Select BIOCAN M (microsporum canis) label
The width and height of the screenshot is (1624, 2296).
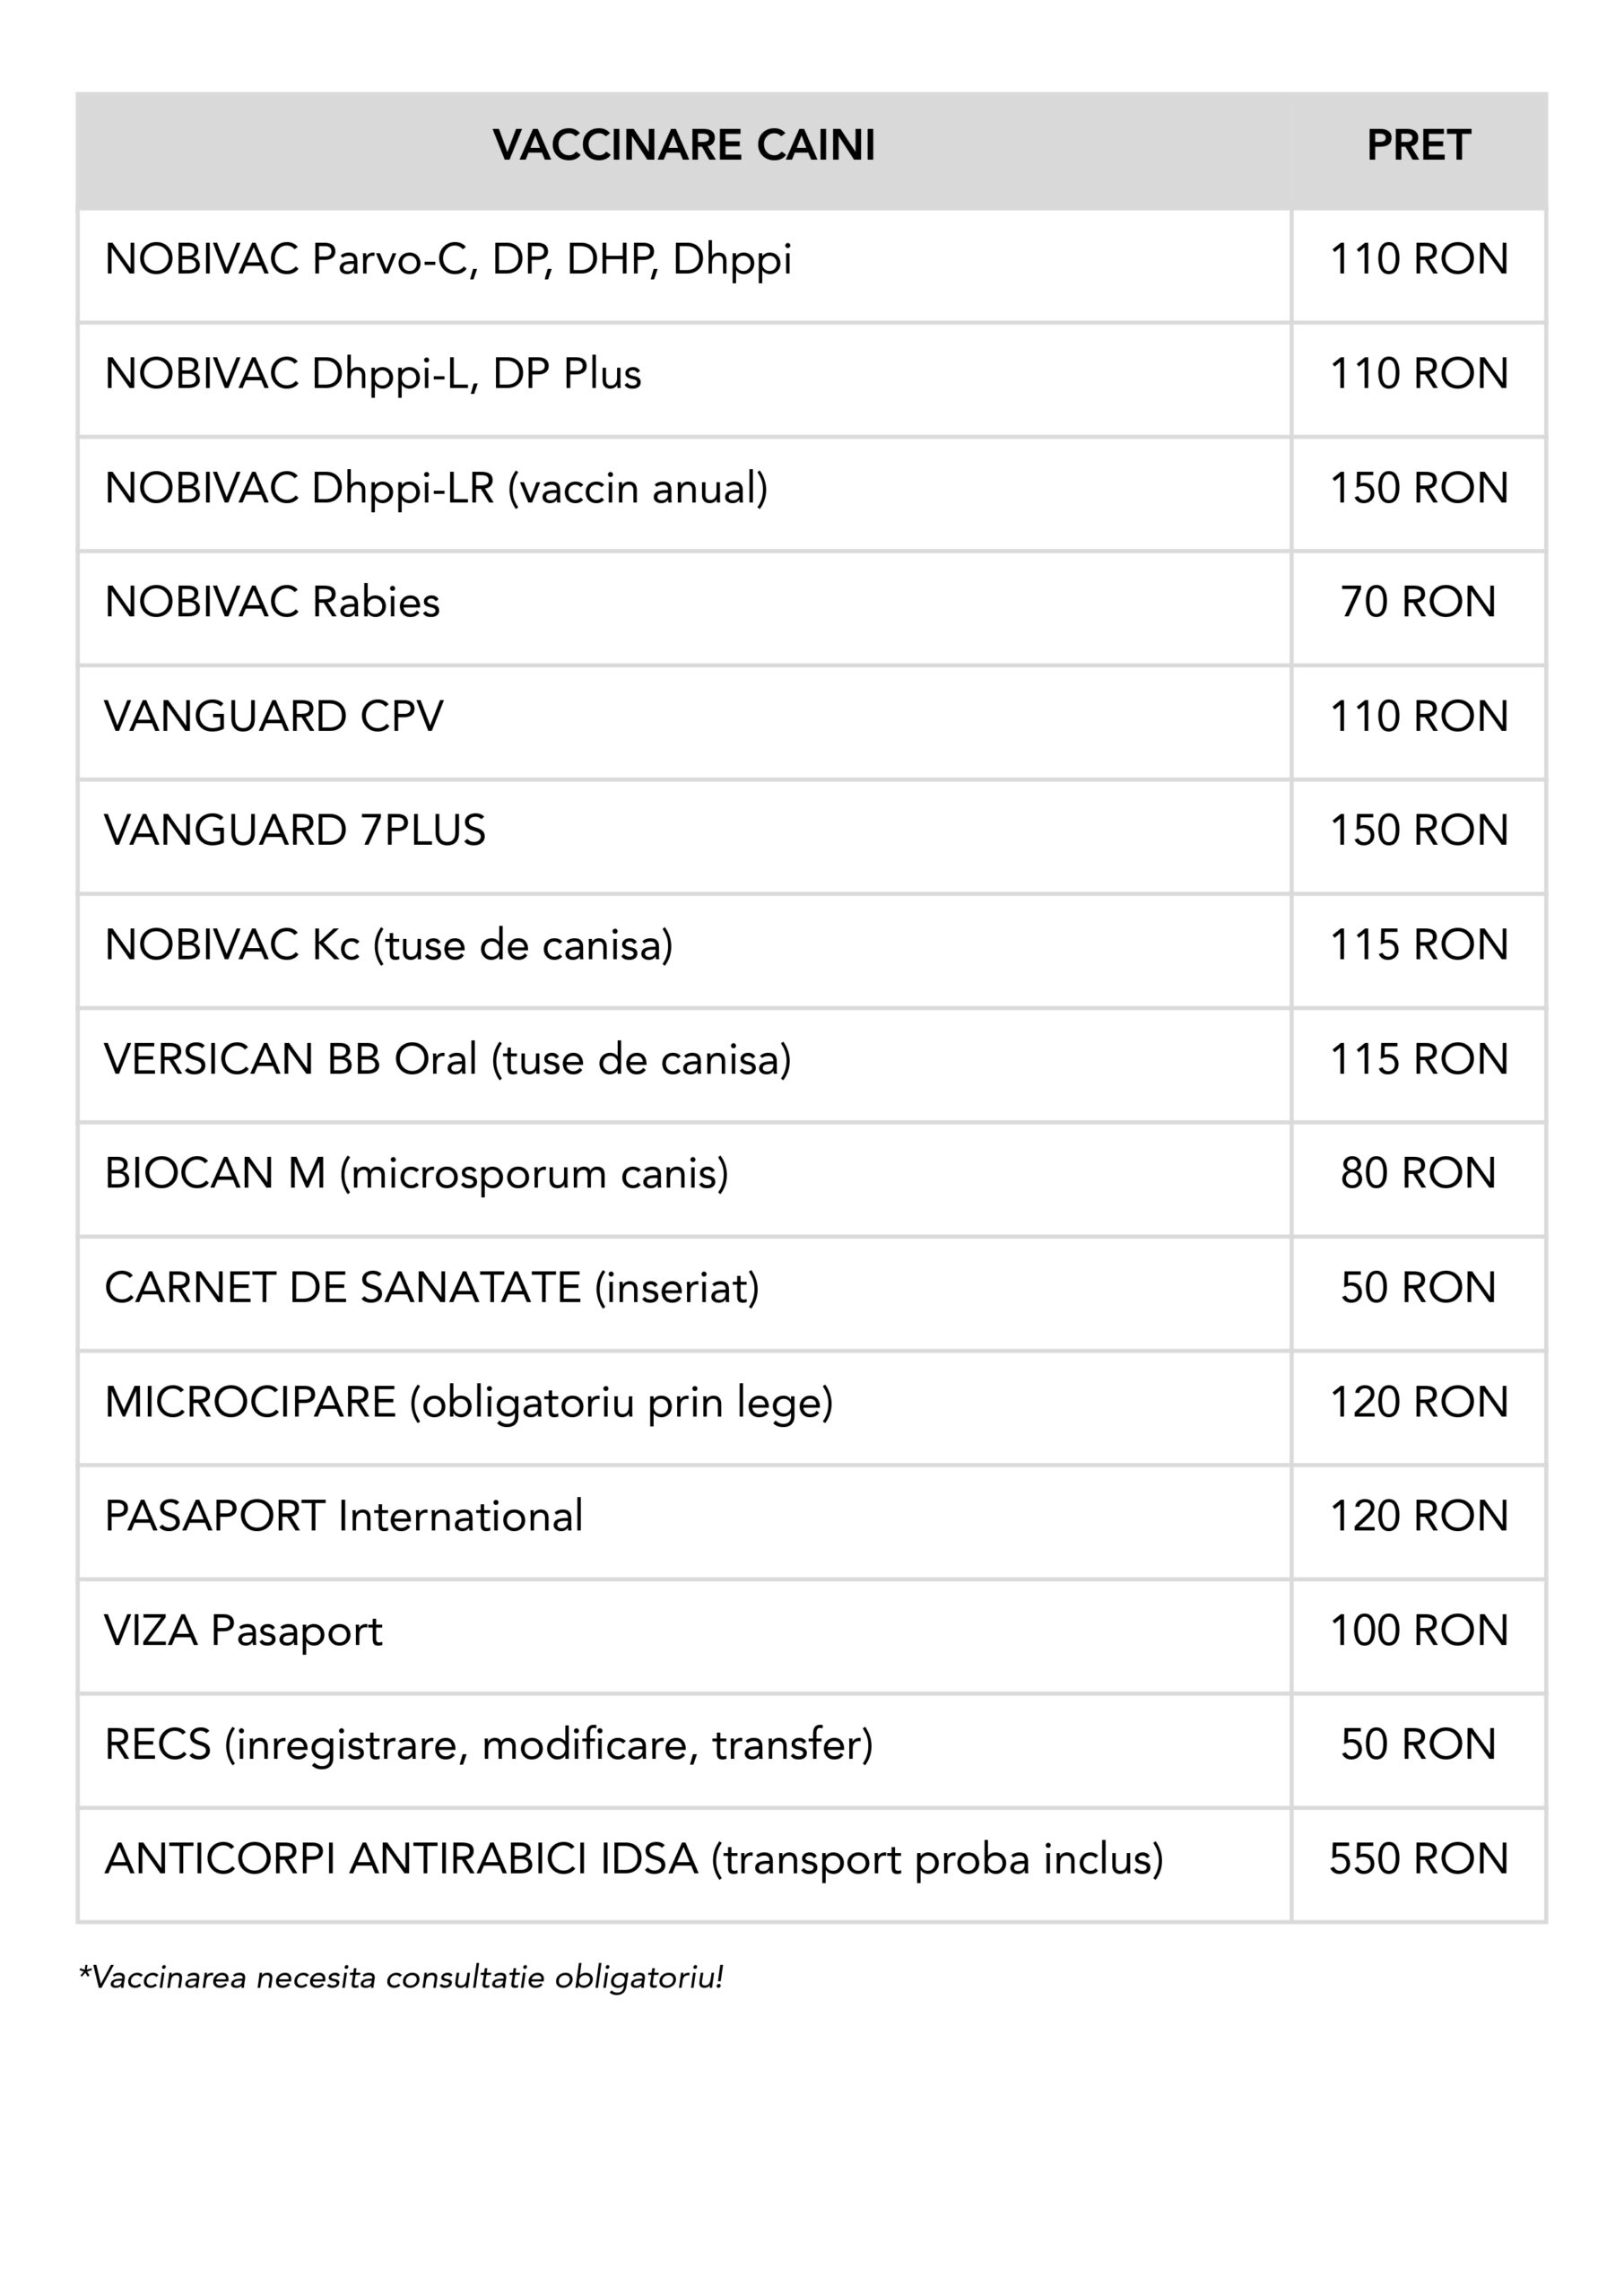point(417,1174)
